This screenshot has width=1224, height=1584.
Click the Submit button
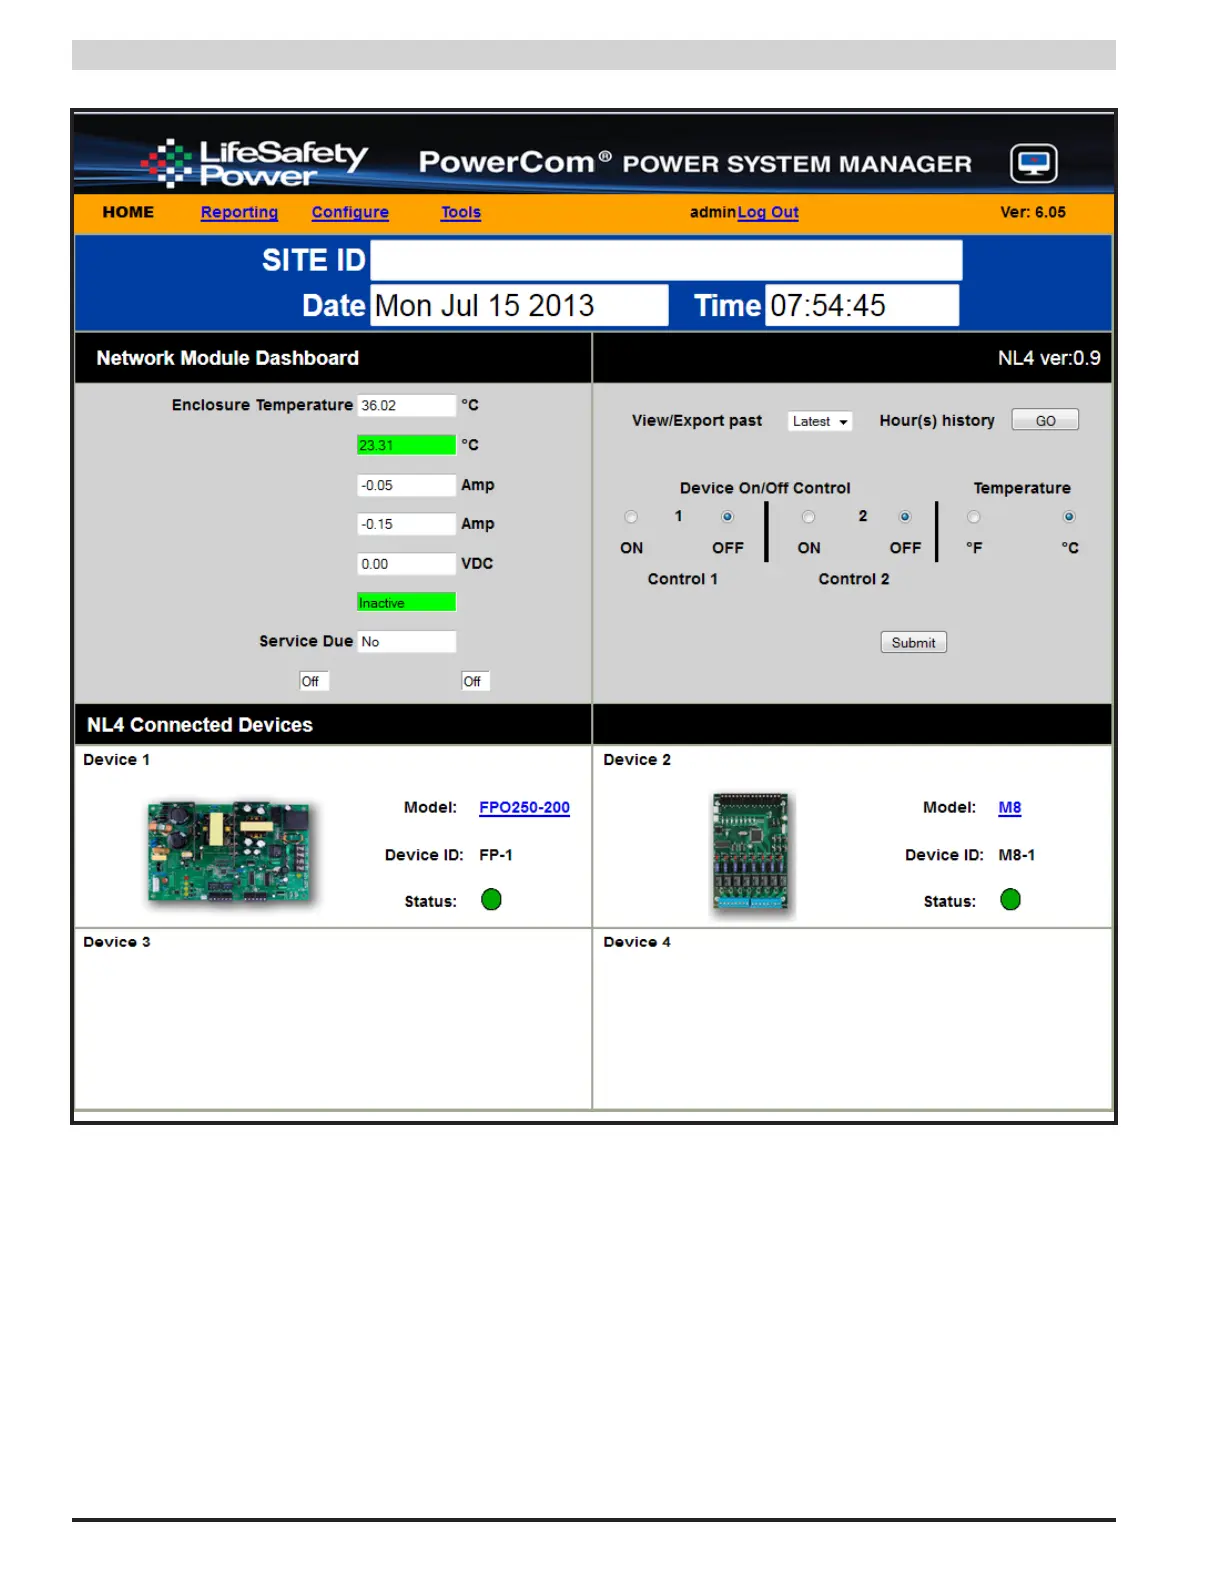913,642
